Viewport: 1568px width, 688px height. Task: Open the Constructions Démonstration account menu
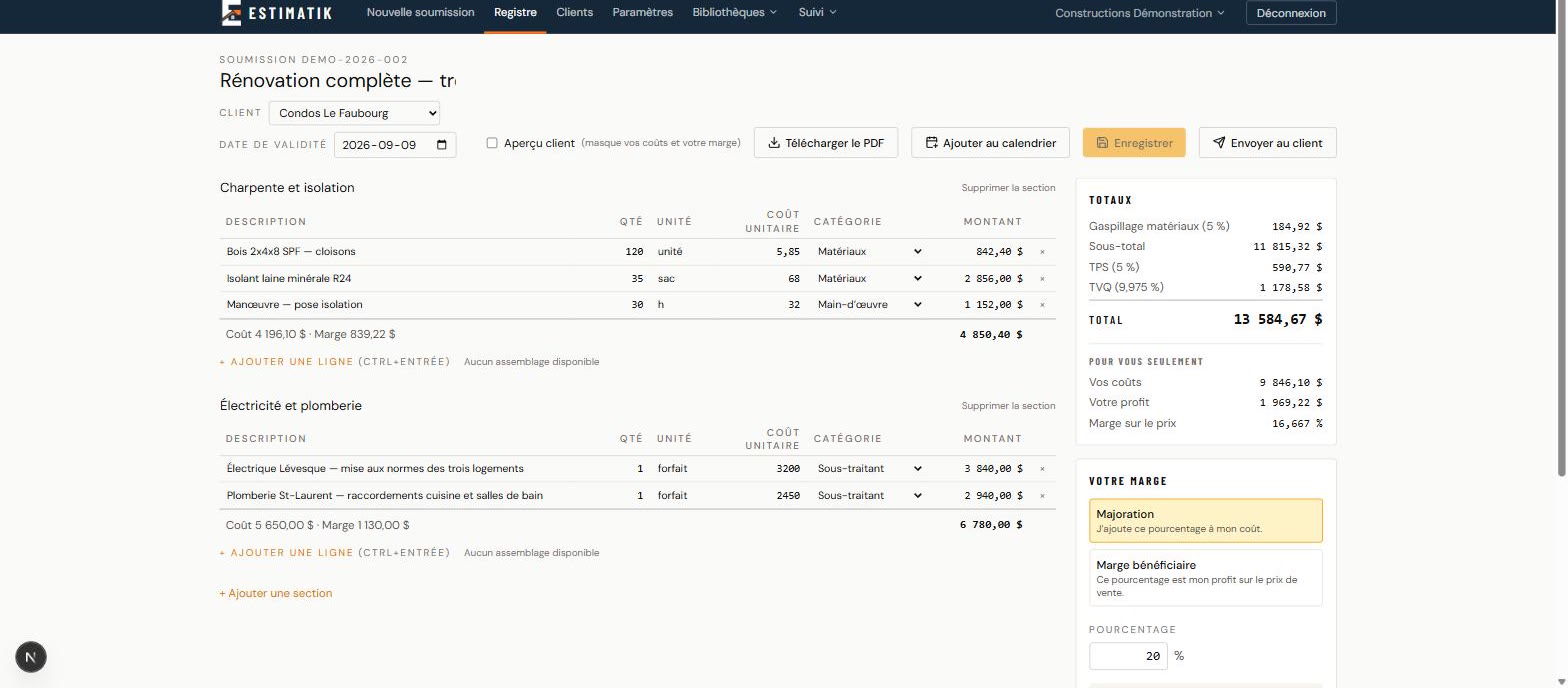(x=1139, y=13)
